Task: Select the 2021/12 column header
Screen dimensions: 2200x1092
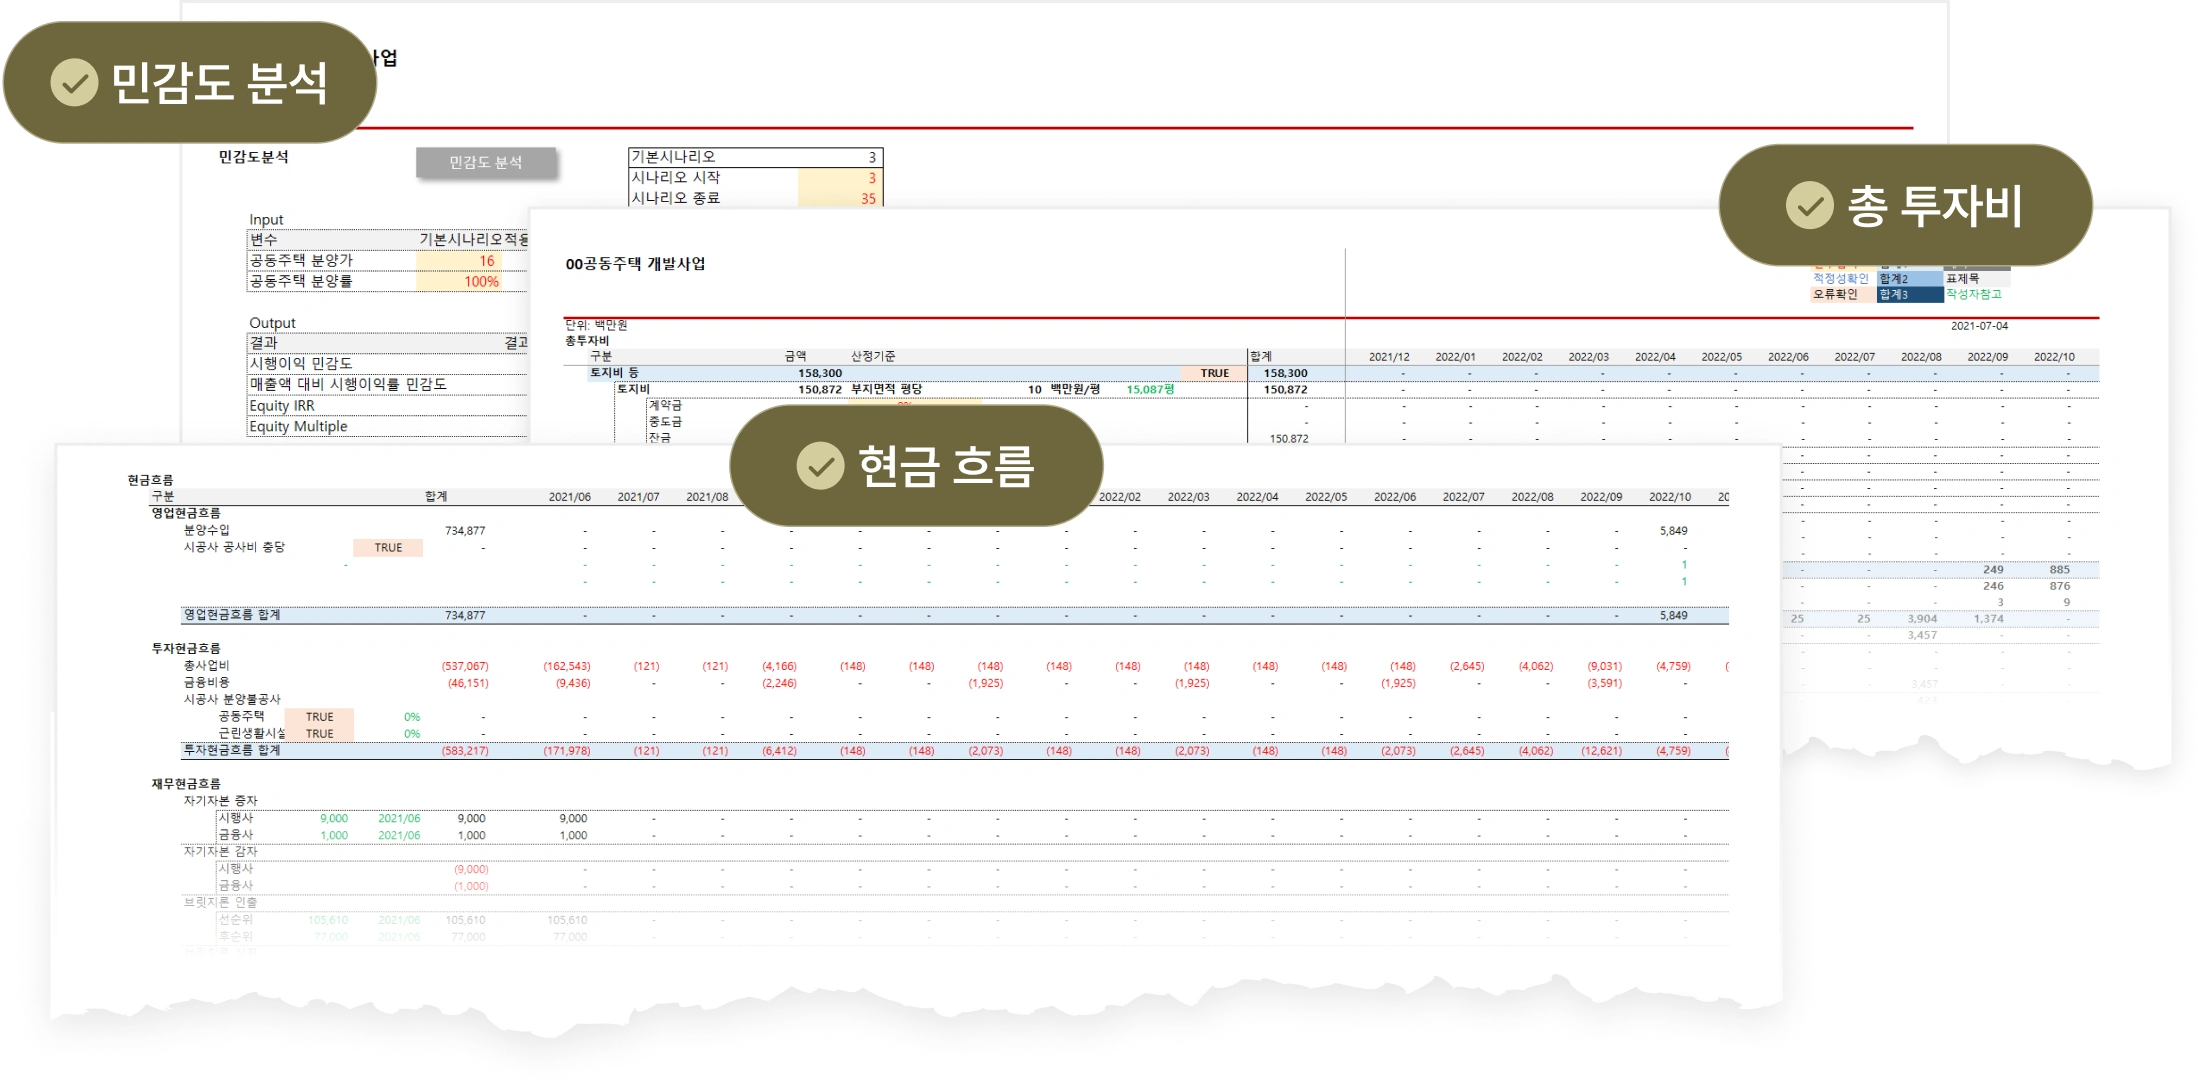Action: pos(1389,357)
